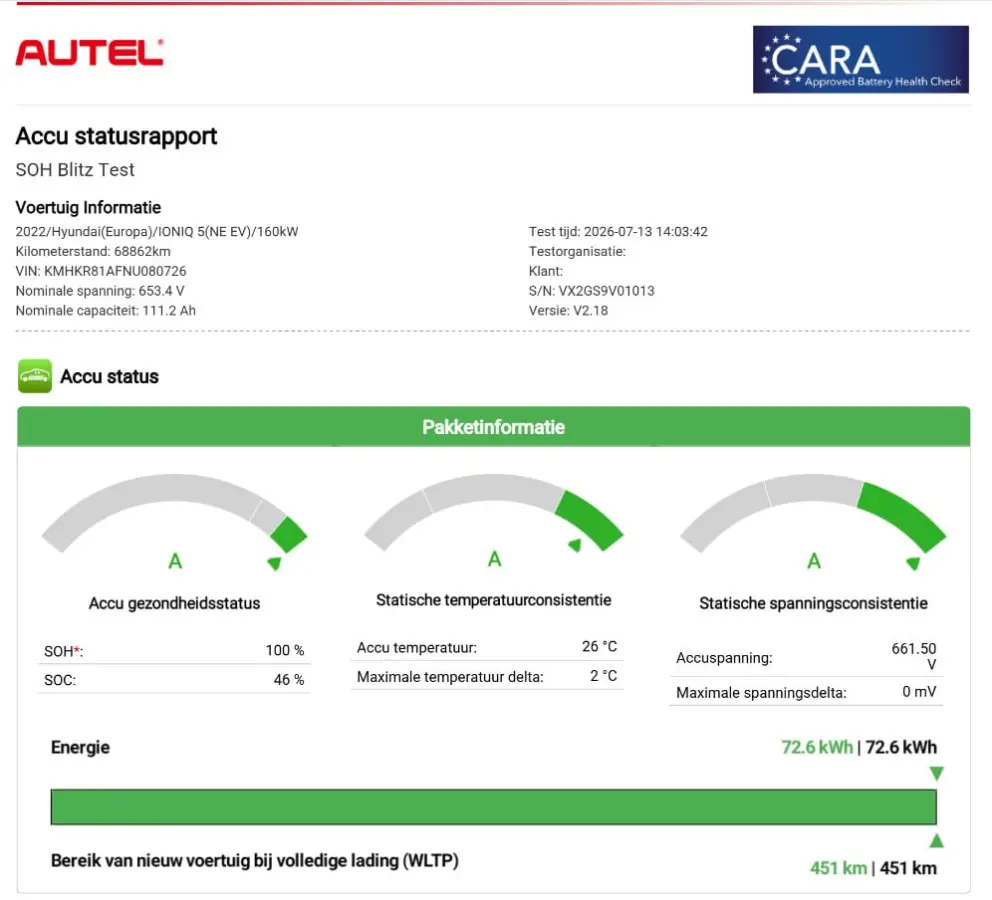Click the Maximale temperatuur delta value '2 °C'
The width and height of the screenshot is (992, 900).
pos(604,675)
